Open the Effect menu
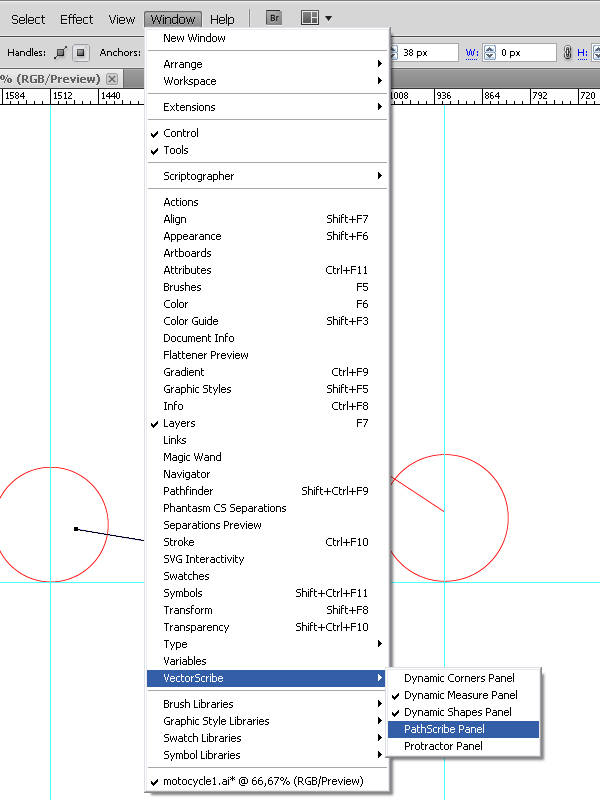The image size is (600, 800). pyautogui.click(x=77, y=19)
